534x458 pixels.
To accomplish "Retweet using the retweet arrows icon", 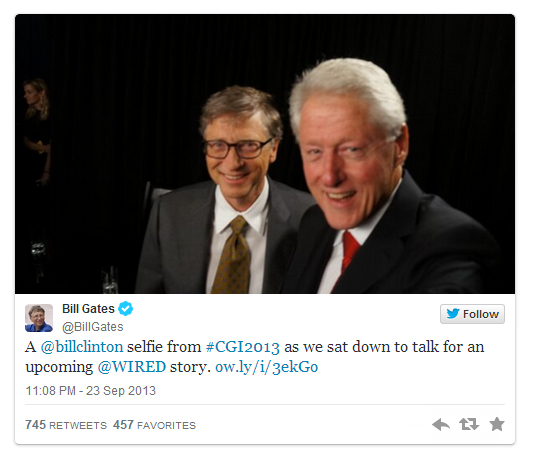I will pyautogui.click(x=469, y=424).
